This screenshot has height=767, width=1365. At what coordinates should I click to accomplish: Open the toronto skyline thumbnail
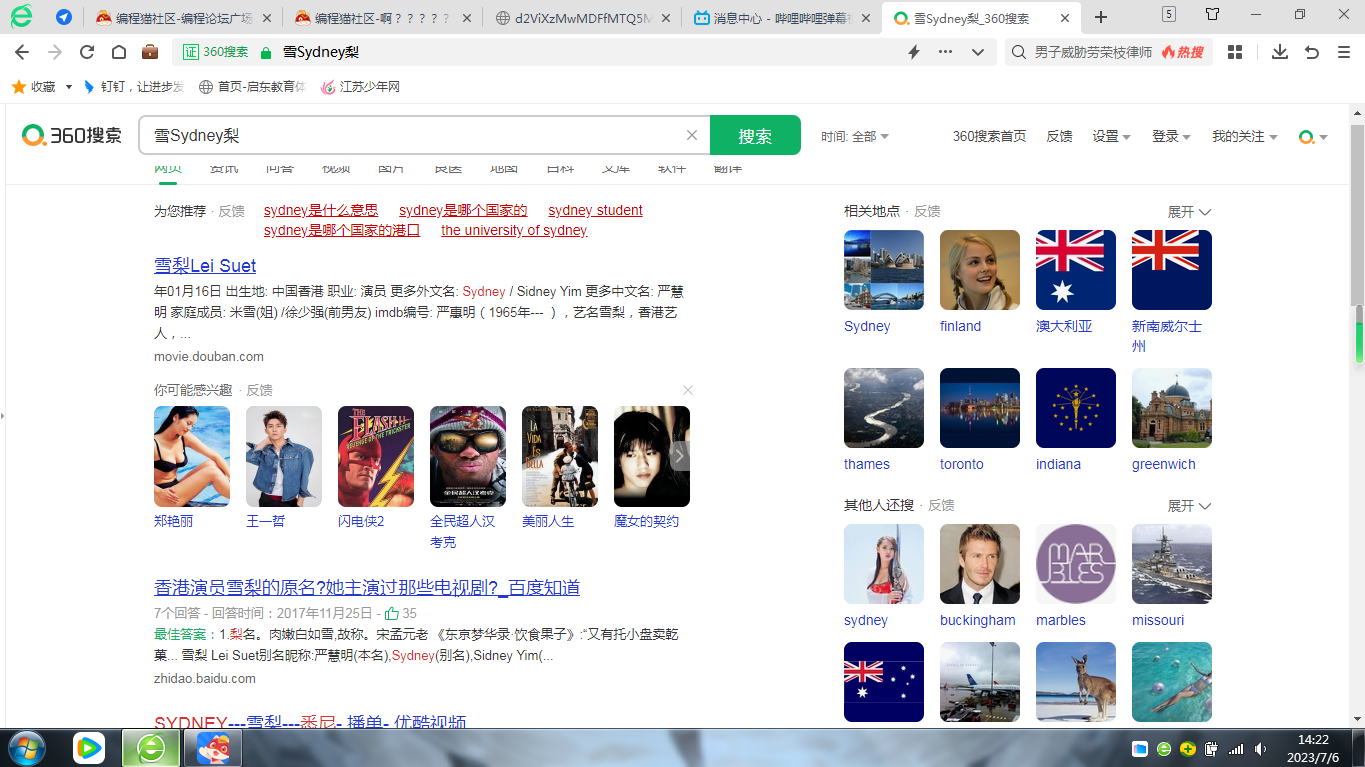pos(980,408)
